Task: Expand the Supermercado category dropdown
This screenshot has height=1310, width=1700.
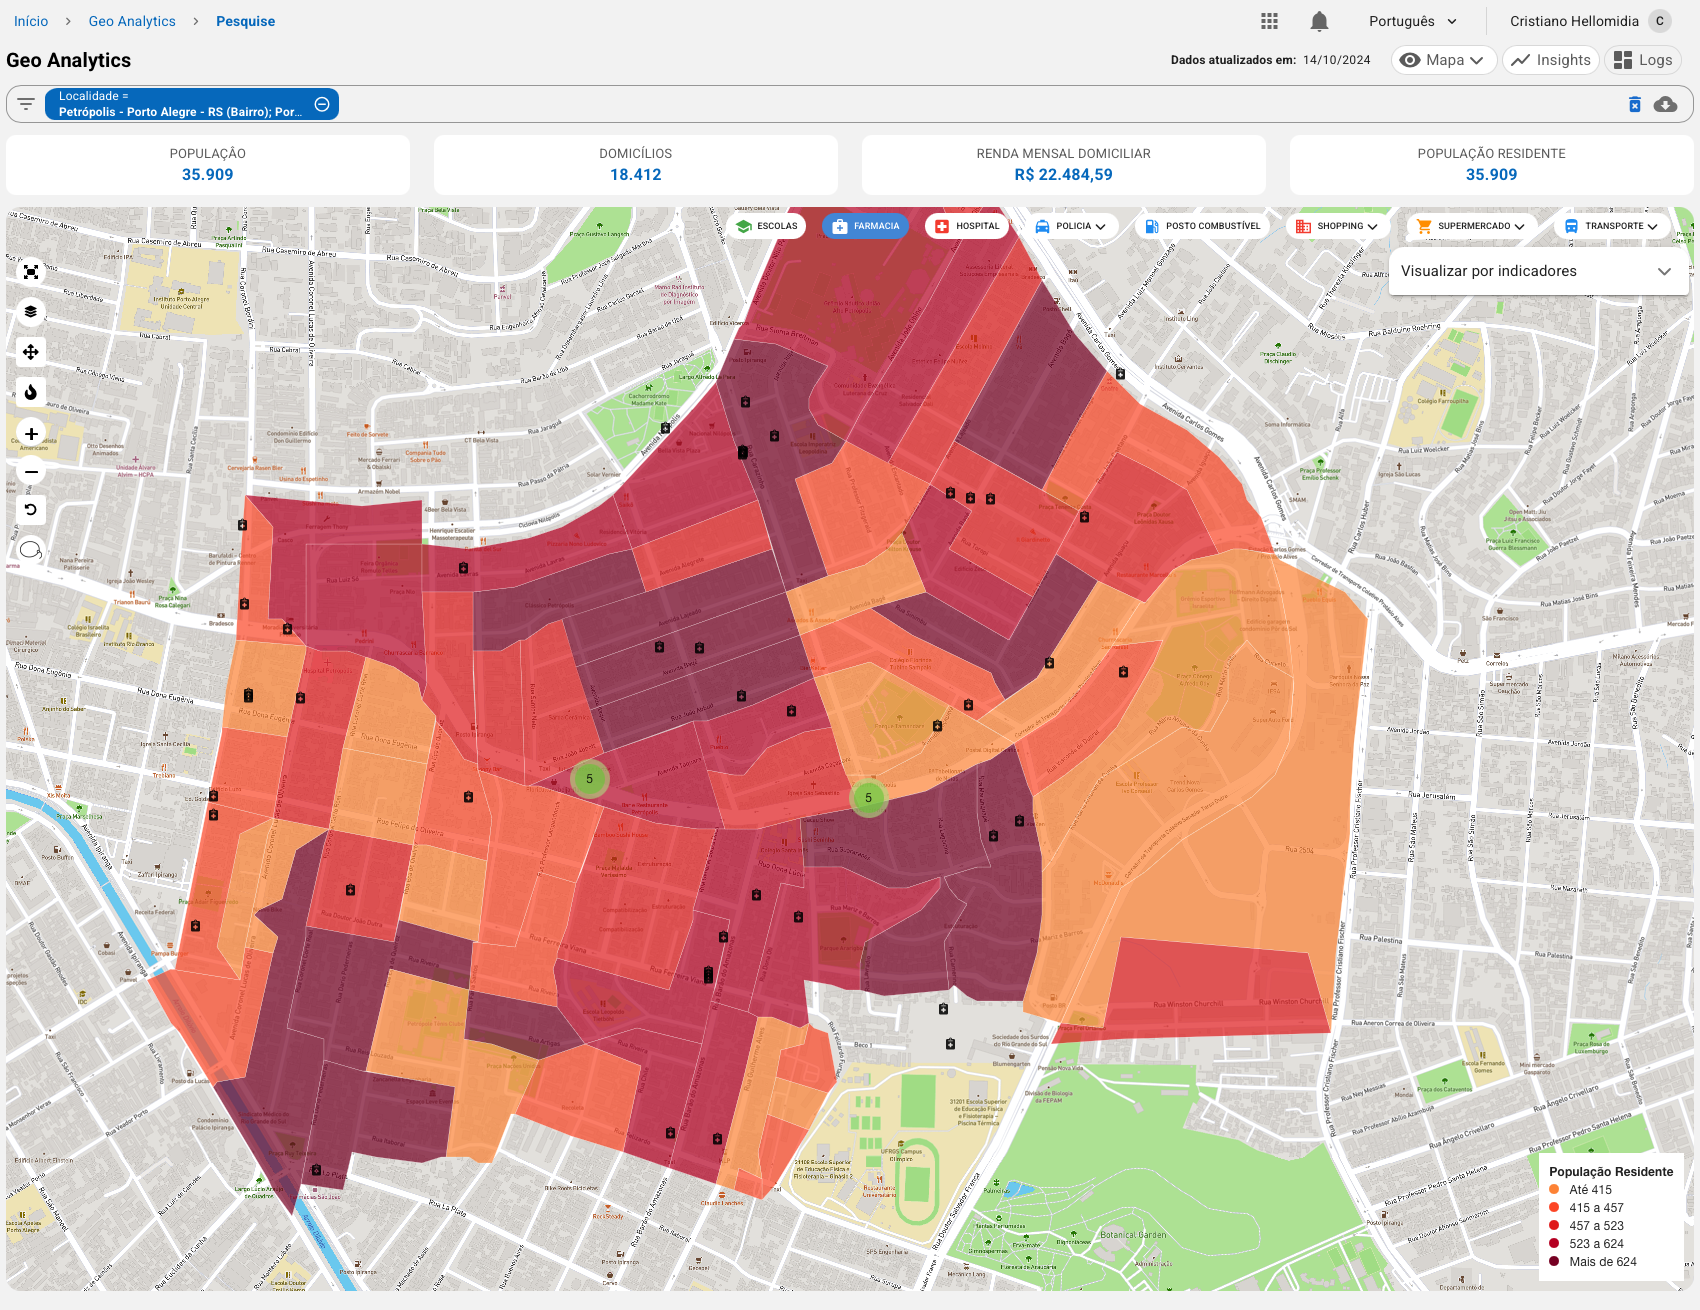Action: 1471,226
